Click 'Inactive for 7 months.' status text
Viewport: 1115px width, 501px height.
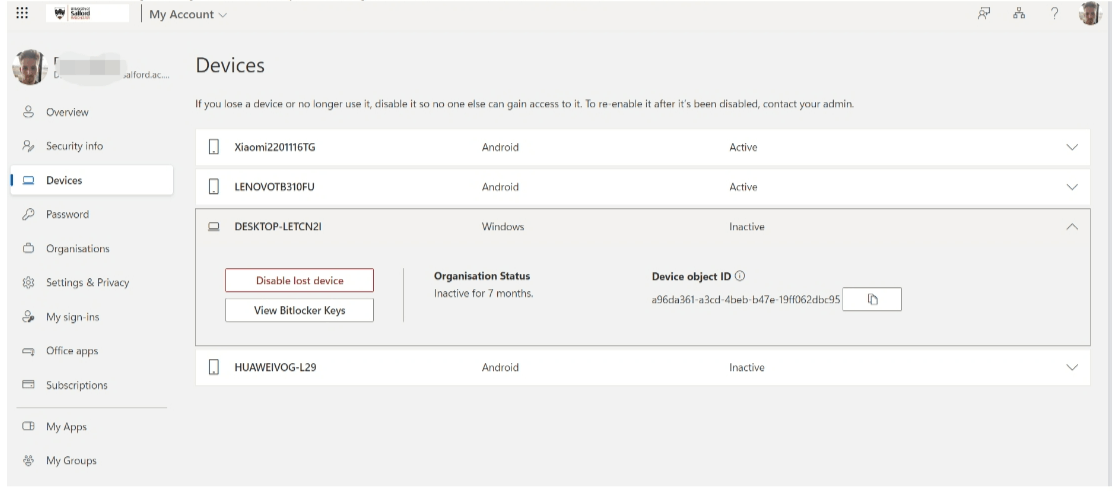click(x=484, y=293)
